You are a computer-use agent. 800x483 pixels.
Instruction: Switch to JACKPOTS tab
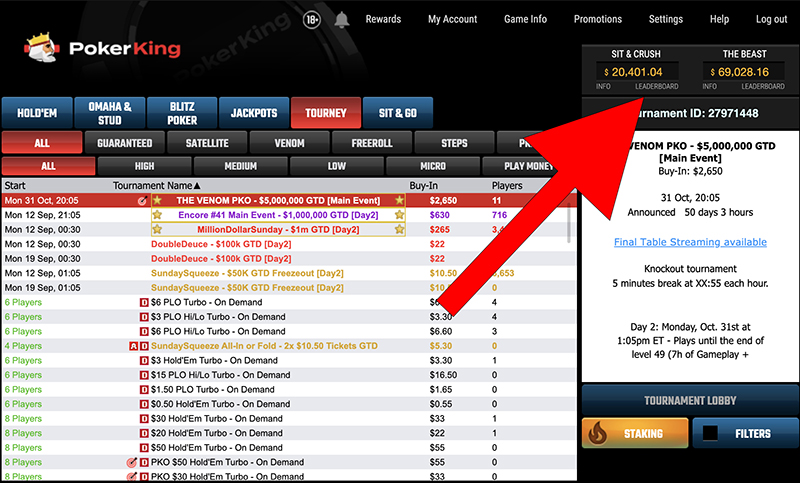click(254, 113)
